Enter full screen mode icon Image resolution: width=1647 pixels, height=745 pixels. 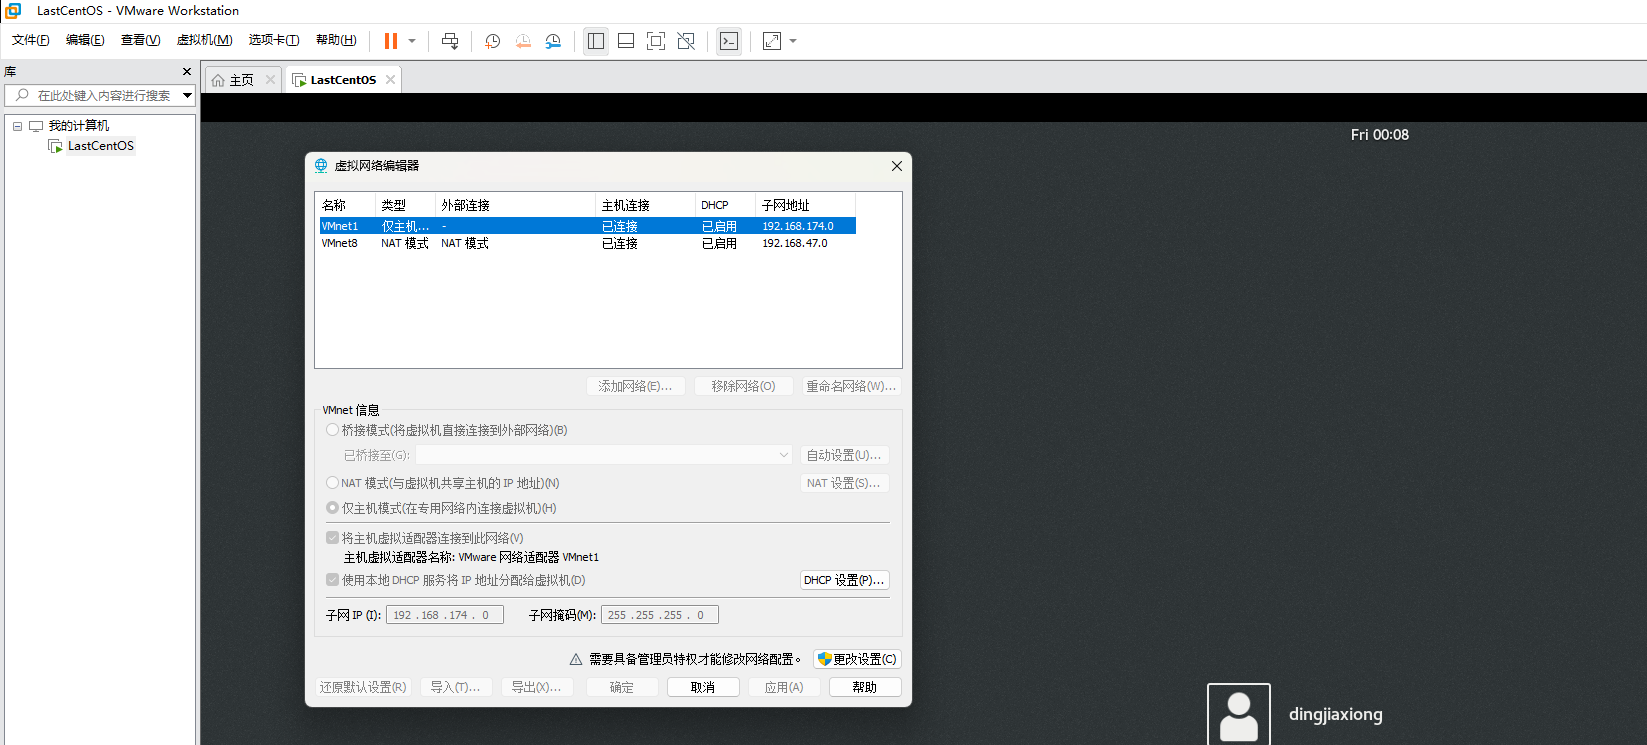pos(656,41)
